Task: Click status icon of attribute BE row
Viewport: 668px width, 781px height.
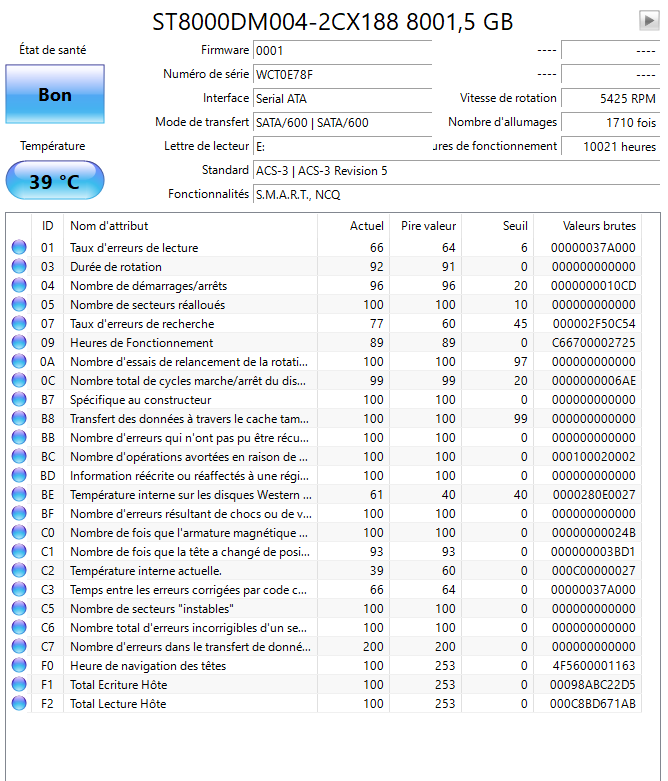Action: tap(19, 494)
